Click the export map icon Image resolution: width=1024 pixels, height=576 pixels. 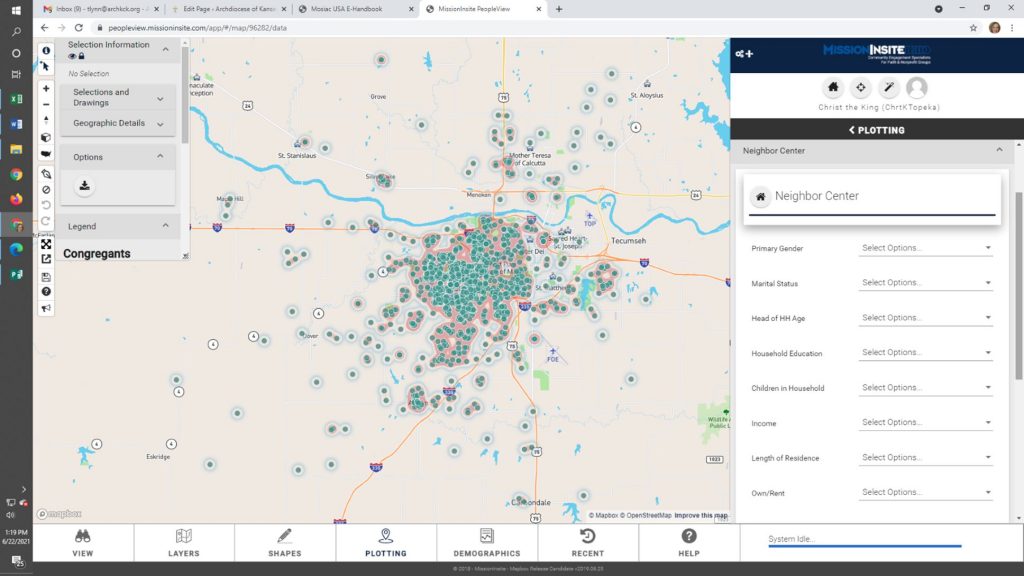click(x=46, y=259)
